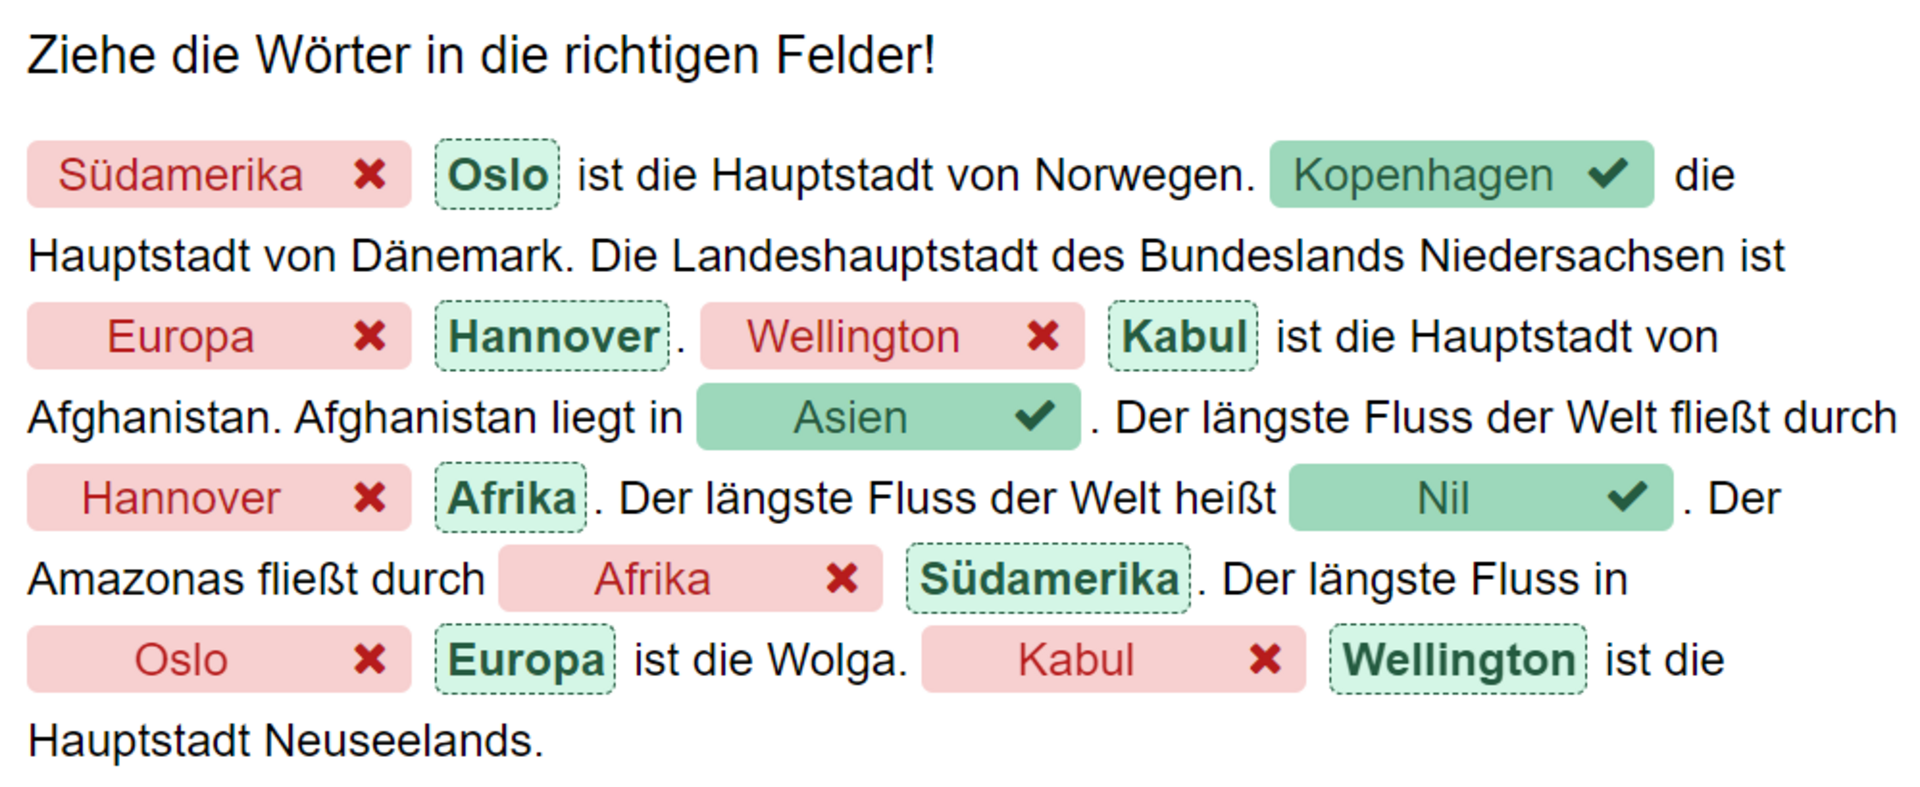This screenshot has height=787, width=1920.
Task: Click the red X icon beside Wellington
Action: coord(1042,336)
